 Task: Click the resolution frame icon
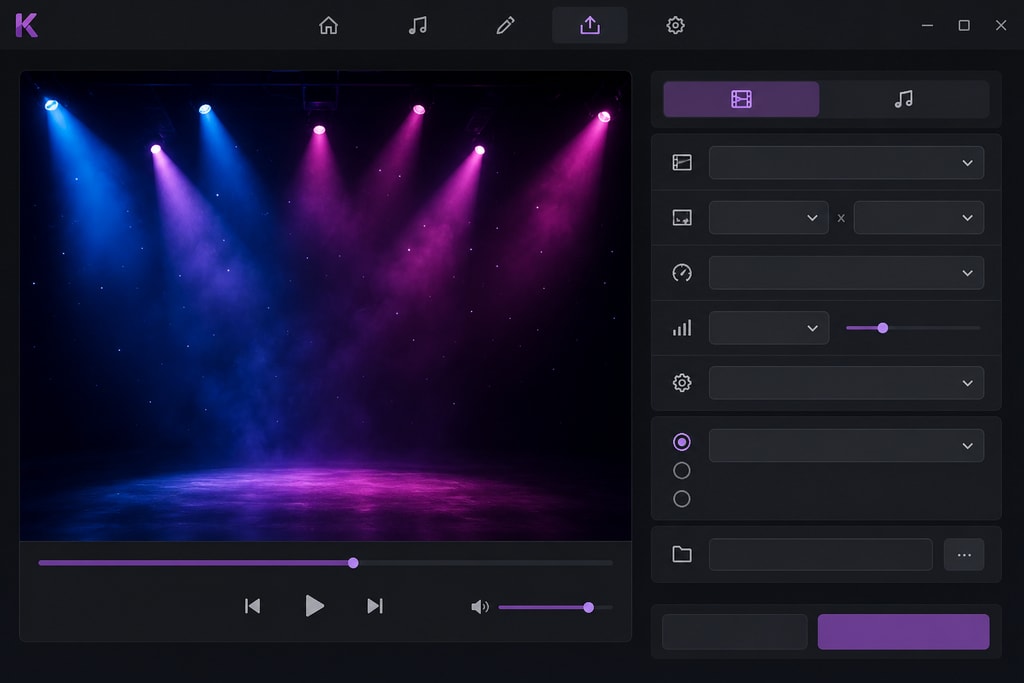pyautogui.click(x=682, y=217)
